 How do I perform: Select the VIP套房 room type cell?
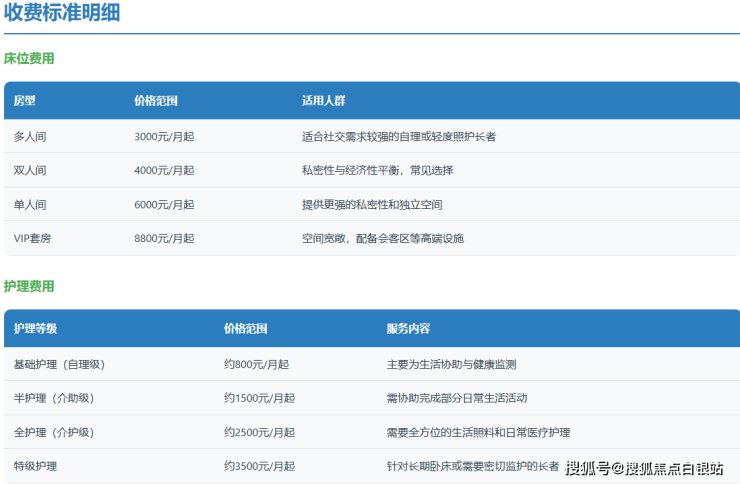(x=34, y=238)
